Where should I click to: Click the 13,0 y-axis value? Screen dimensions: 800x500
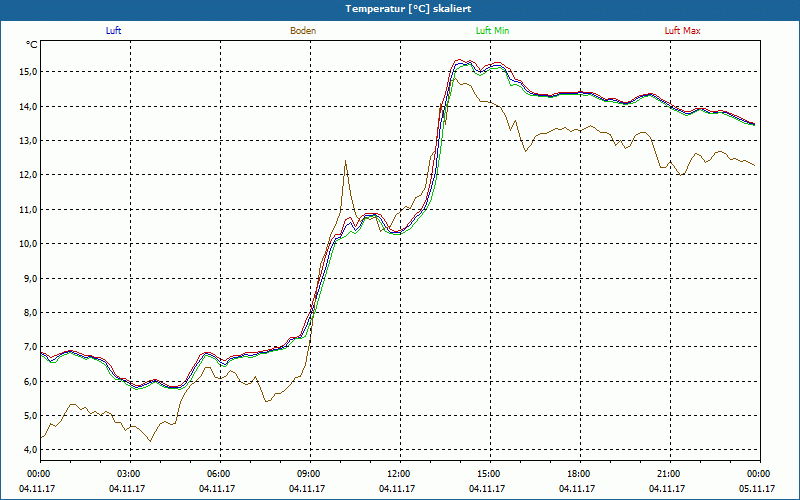(x=28, y=141)
